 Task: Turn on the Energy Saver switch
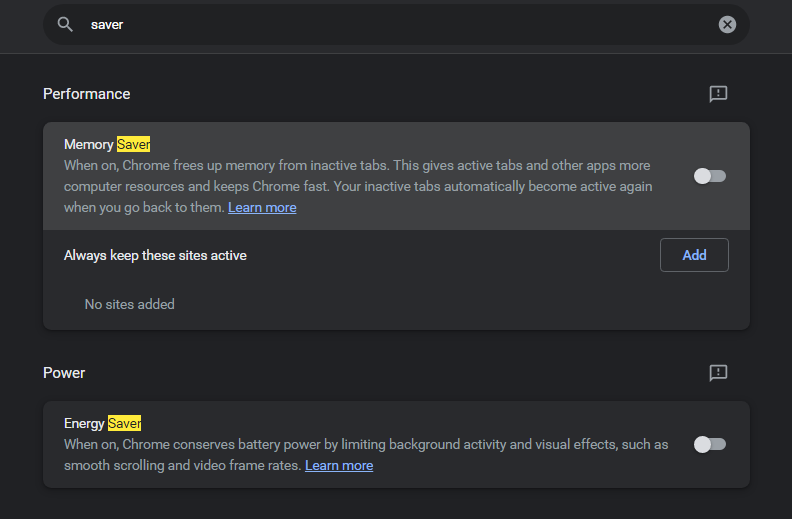pos(710,444)
